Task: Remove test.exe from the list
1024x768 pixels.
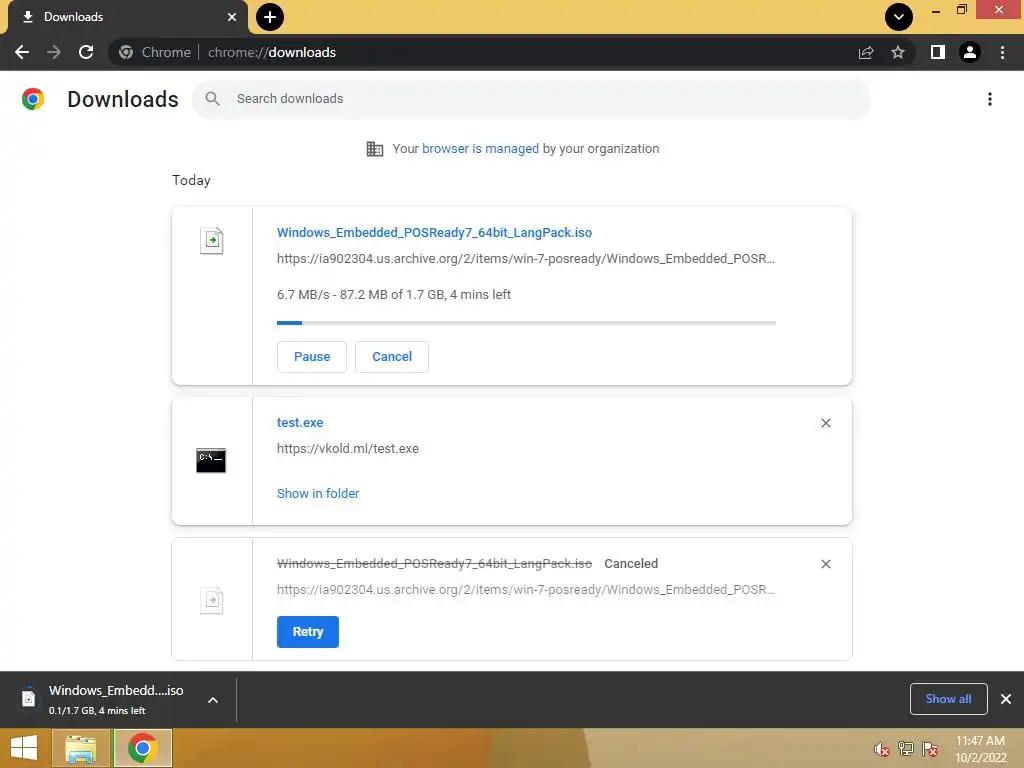Action: pos(825,423)
